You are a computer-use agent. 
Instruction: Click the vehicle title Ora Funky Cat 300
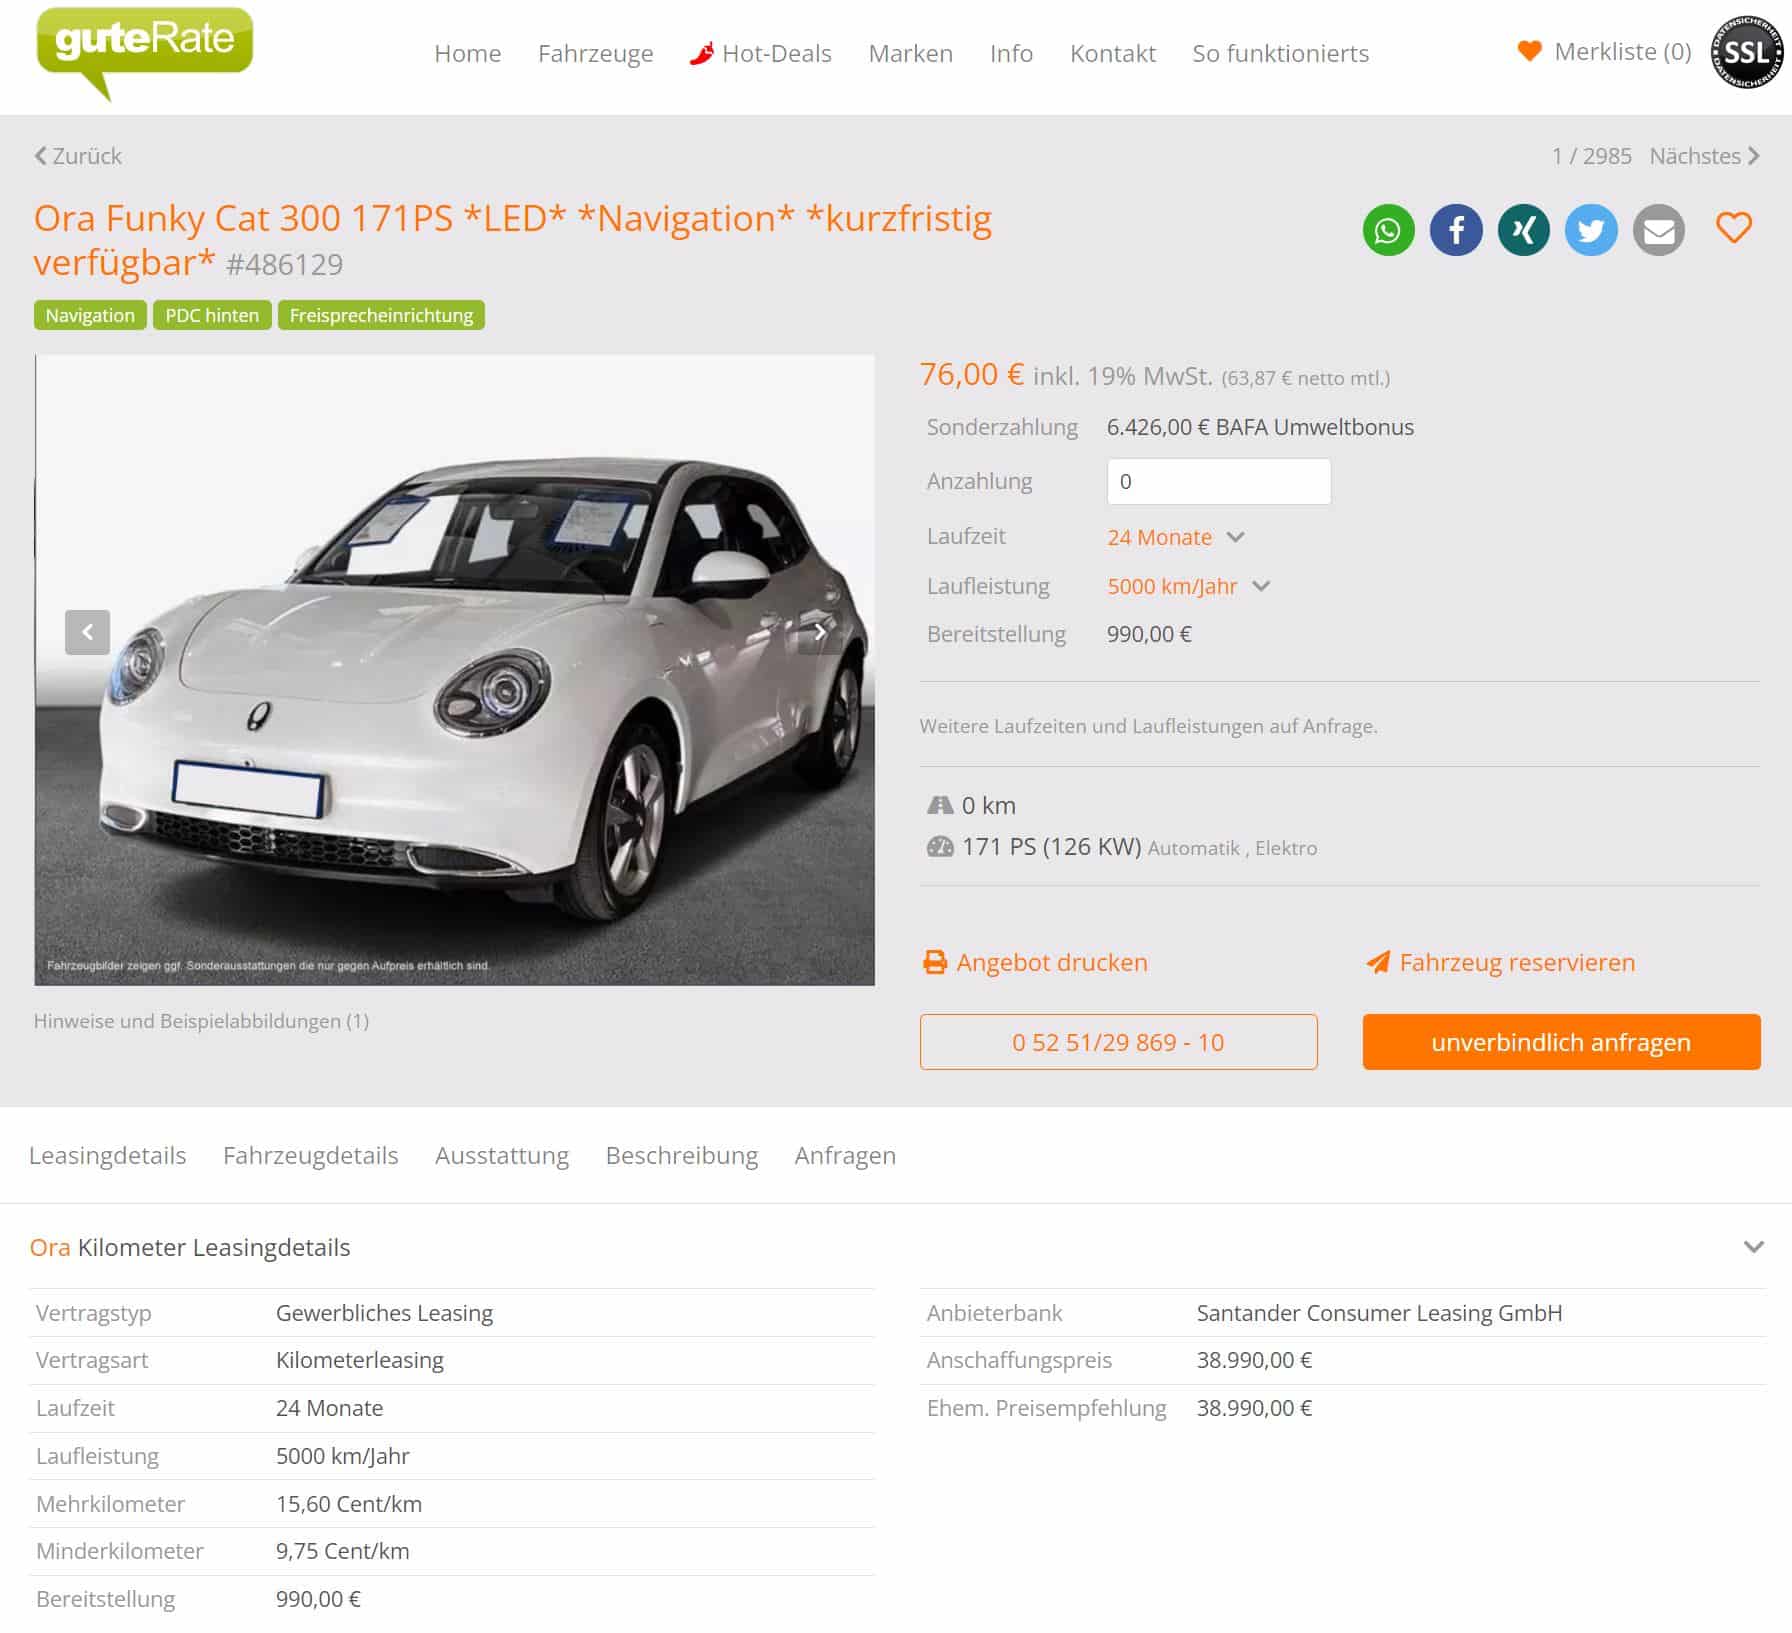(x=512, y=240)
